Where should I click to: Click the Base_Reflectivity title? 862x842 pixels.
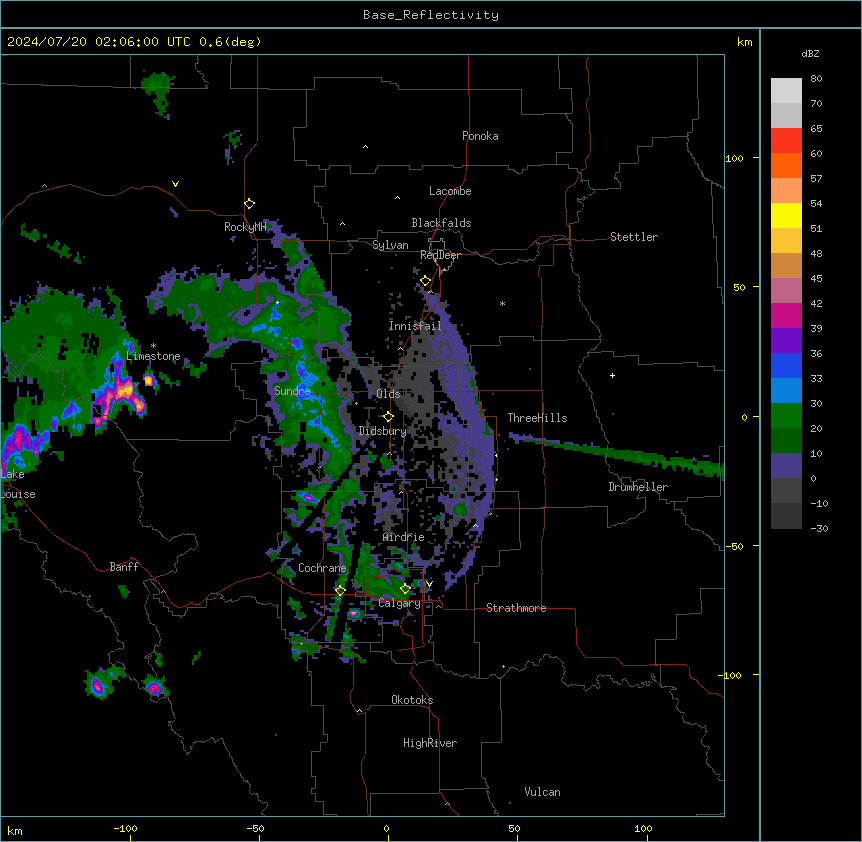coord(431,15)
